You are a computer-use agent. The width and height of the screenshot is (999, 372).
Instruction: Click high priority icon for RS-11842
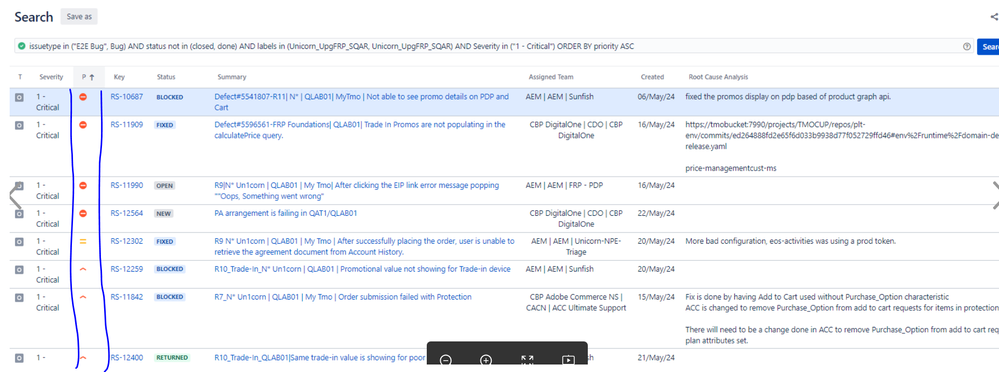click(83, 297)
